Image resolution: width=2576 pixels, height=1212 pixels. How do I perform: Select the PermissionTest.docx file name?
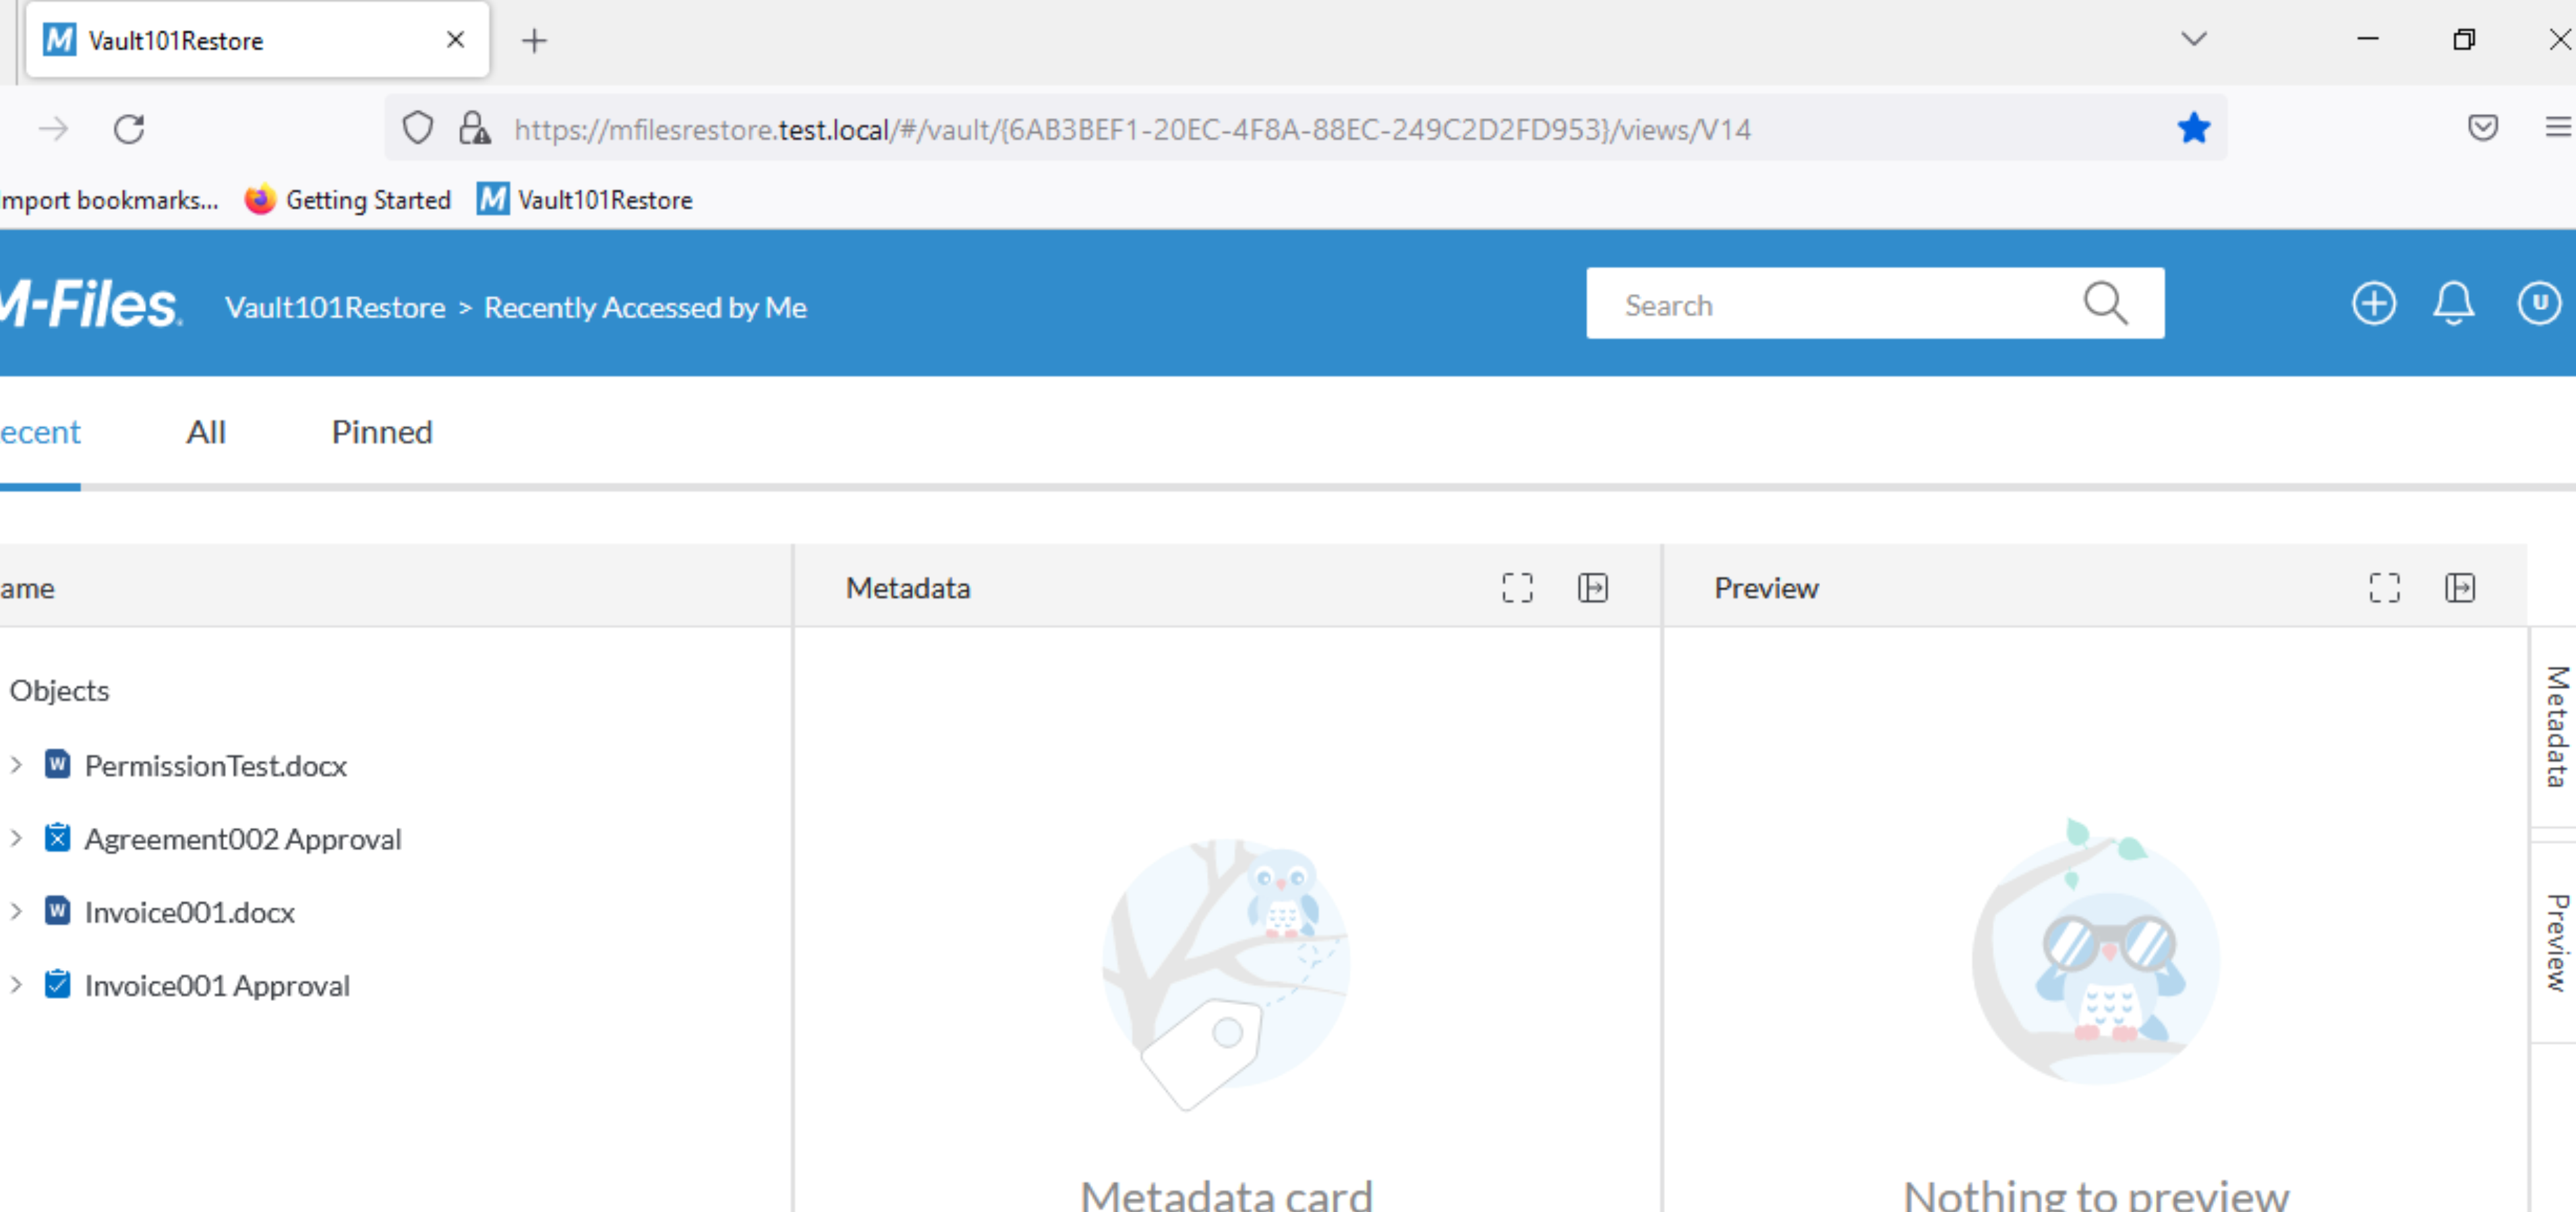click(216, 766)
